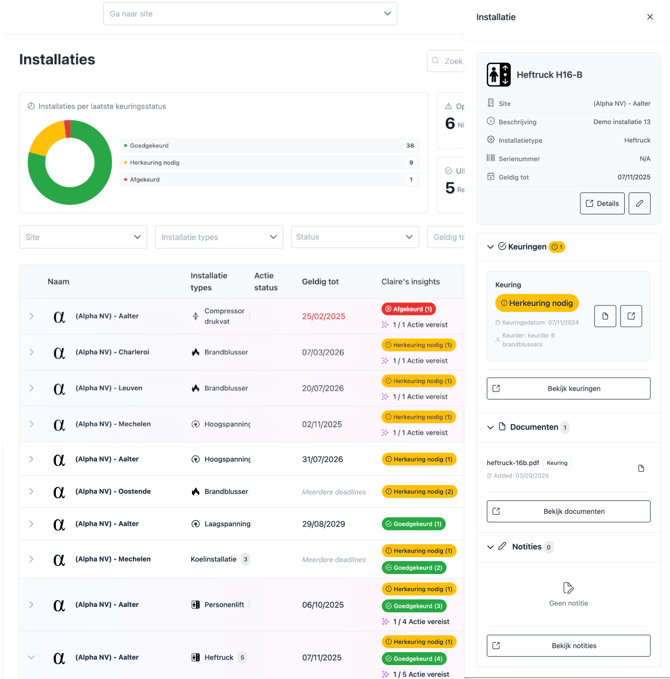
Task: Click the Bekijk notities button
Action: pyautogui.click(x=568, y=646)
